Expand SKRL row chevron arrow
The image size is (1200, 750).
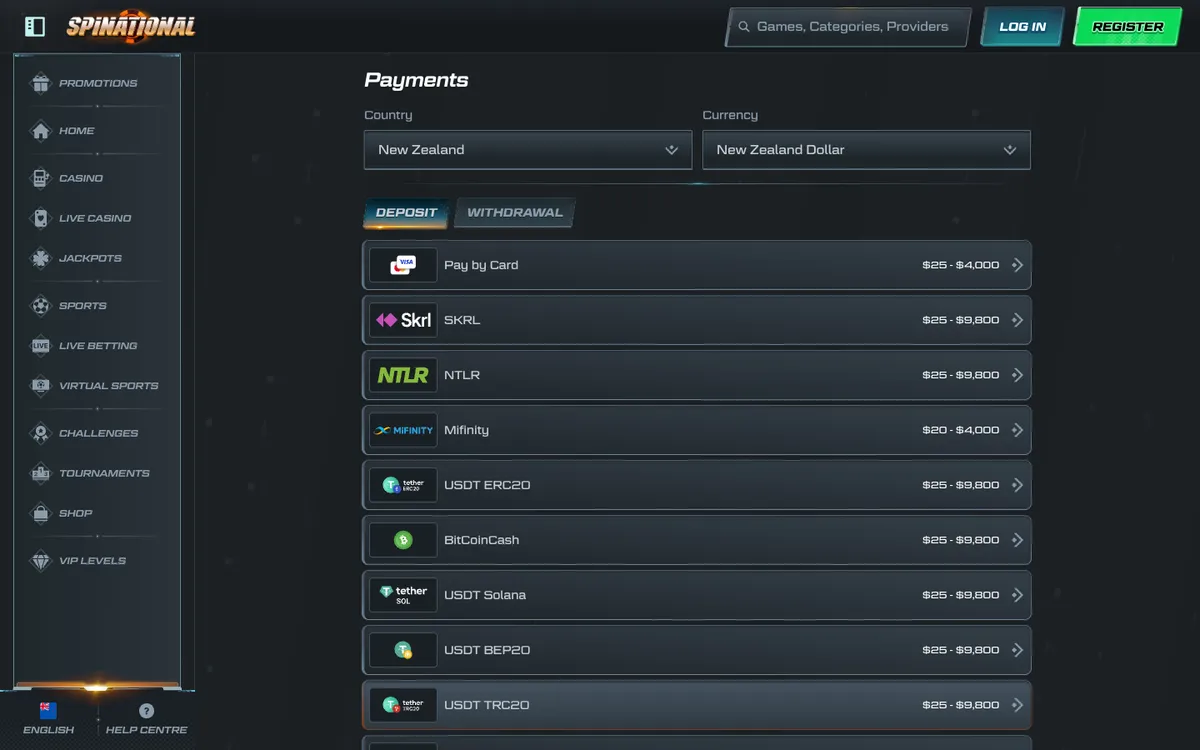coord(1017,320)
